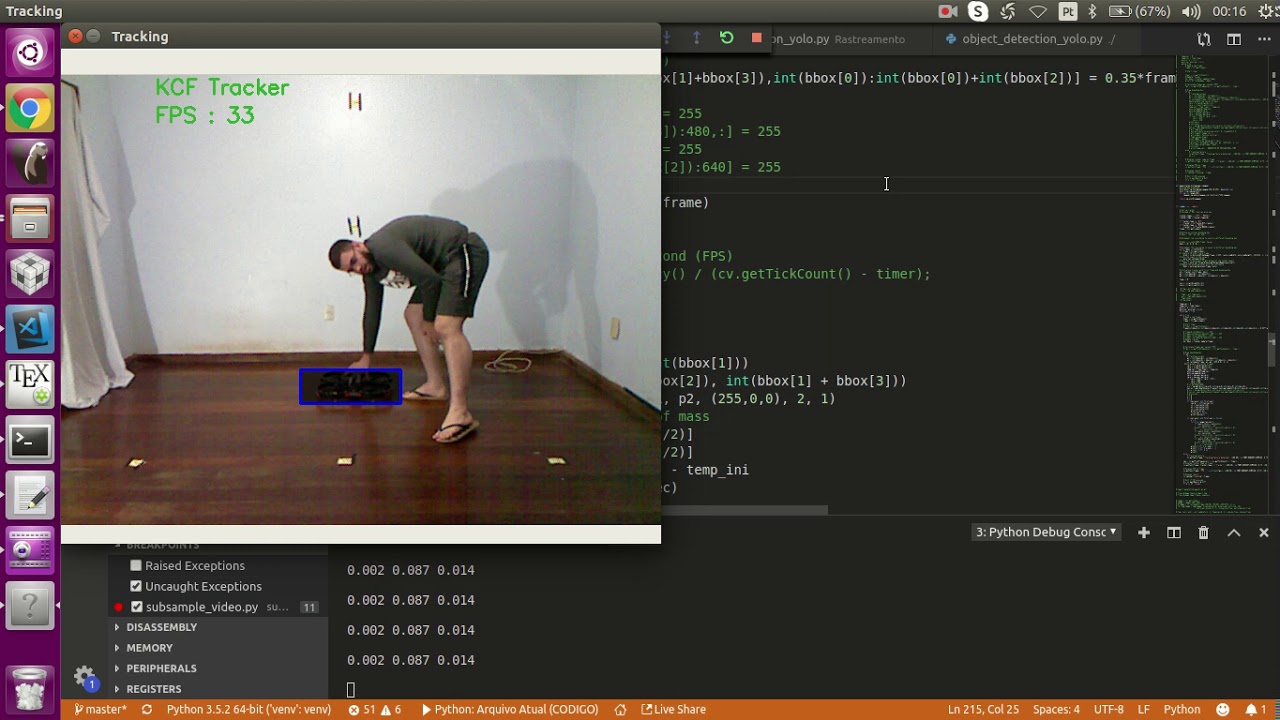Open the VS Code manage gear icon
The width and height of the screenshot is (1280, 720).
85,677
